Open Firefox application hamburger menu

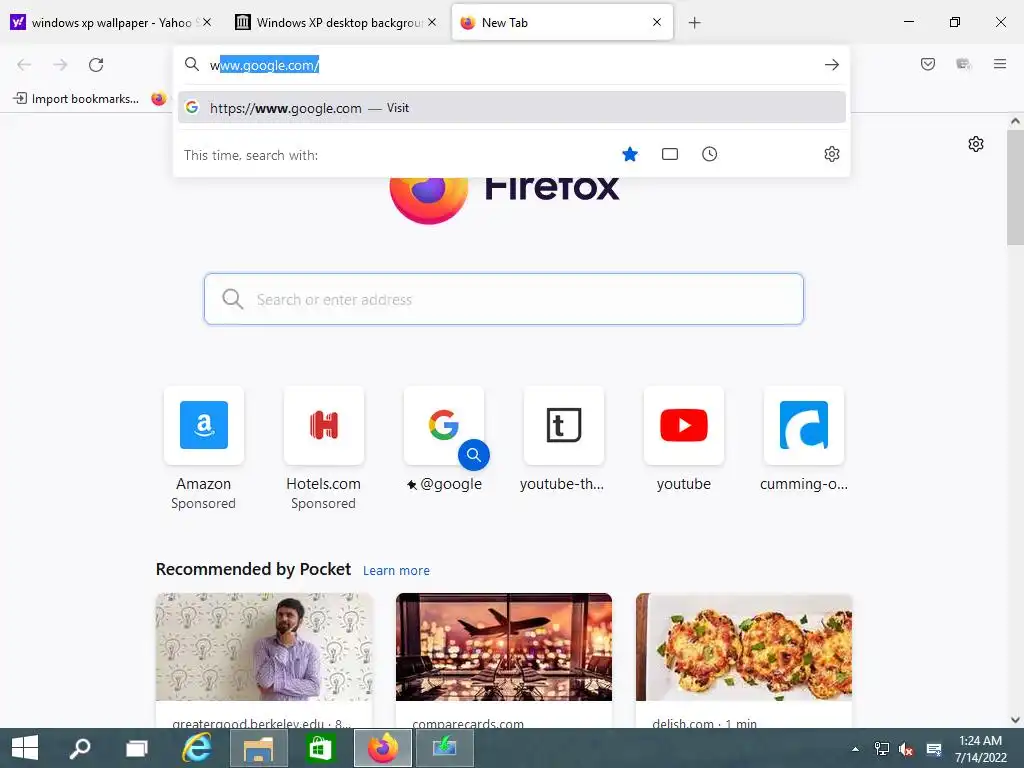pyautogui.click(x=999, y=64)
